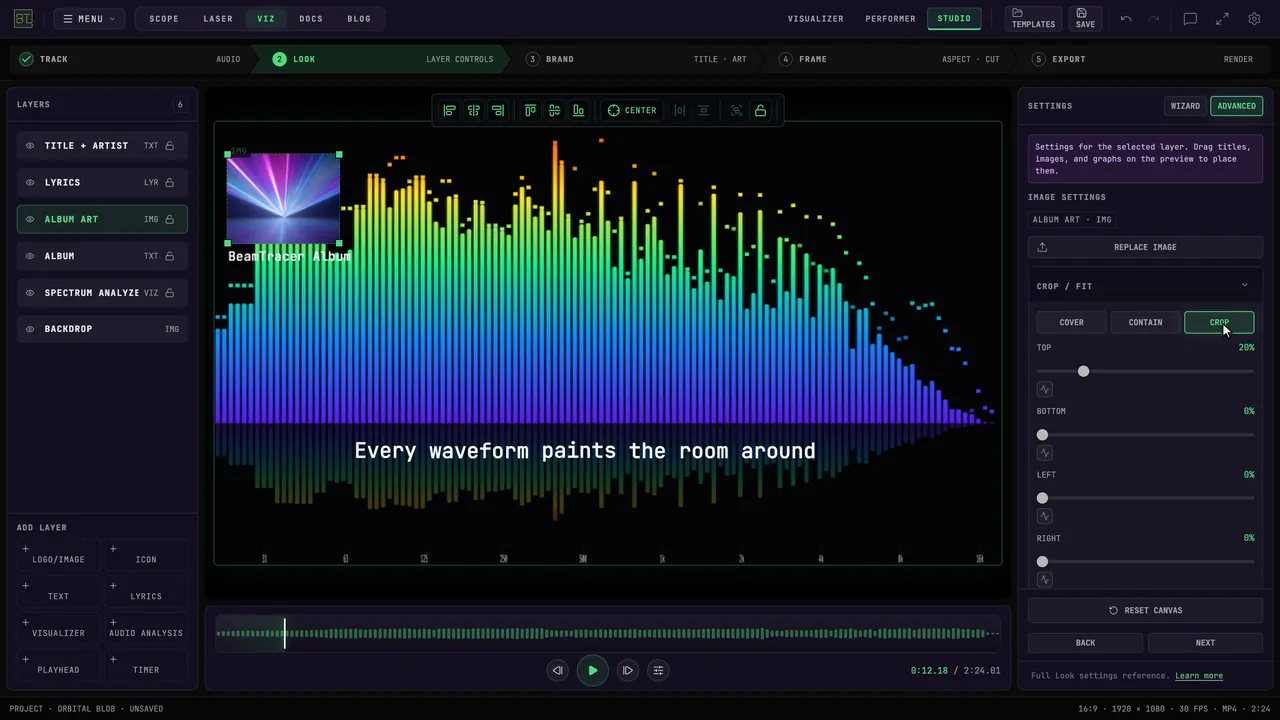
Task: Toggle visibility of Spectrum Analyzer layer
Action: [x=30, y=293]
